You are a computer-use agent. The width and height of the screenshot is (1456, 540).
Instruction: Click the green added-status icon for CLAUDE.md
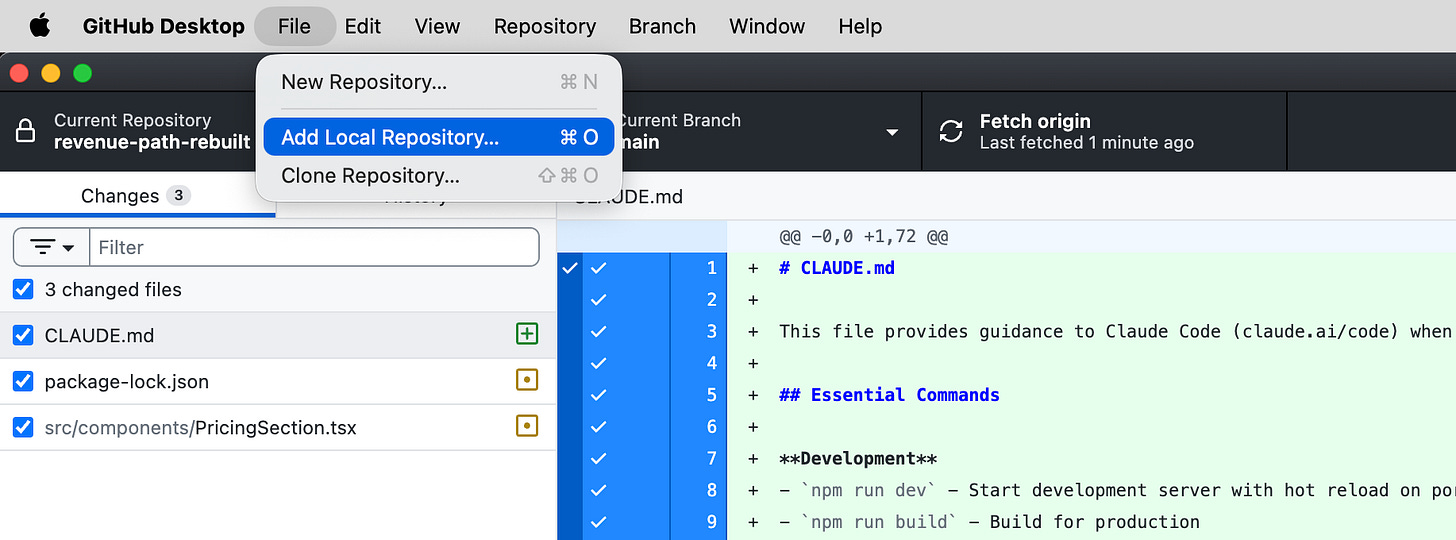tap(527, 334)
